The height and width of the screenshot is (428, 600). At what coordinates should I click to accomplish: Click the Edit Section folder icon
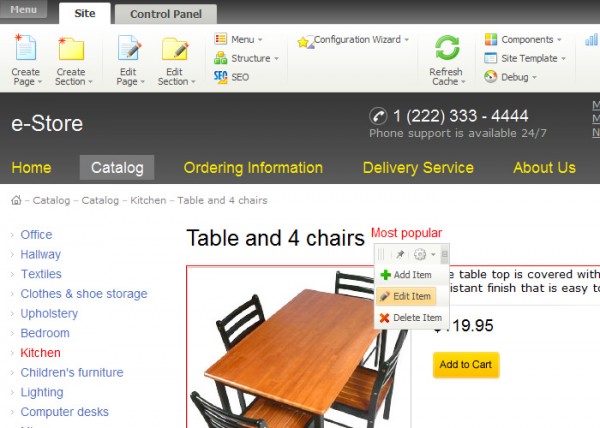(175, 49)
